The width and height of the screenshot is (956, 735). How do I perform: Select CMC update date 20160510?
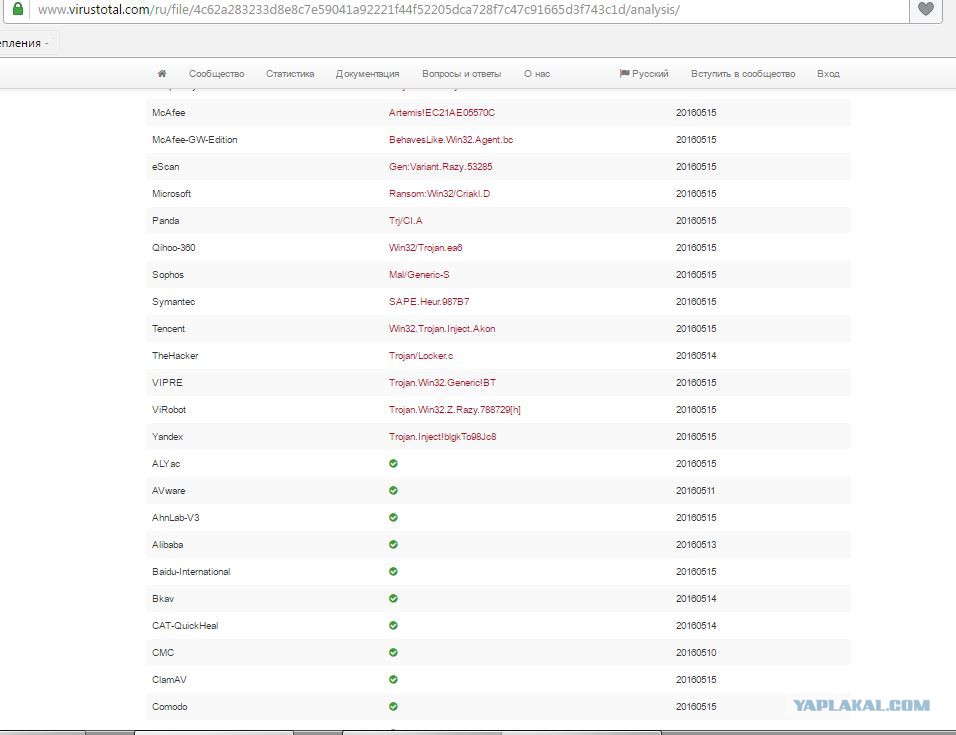click(x=696, y=652)
